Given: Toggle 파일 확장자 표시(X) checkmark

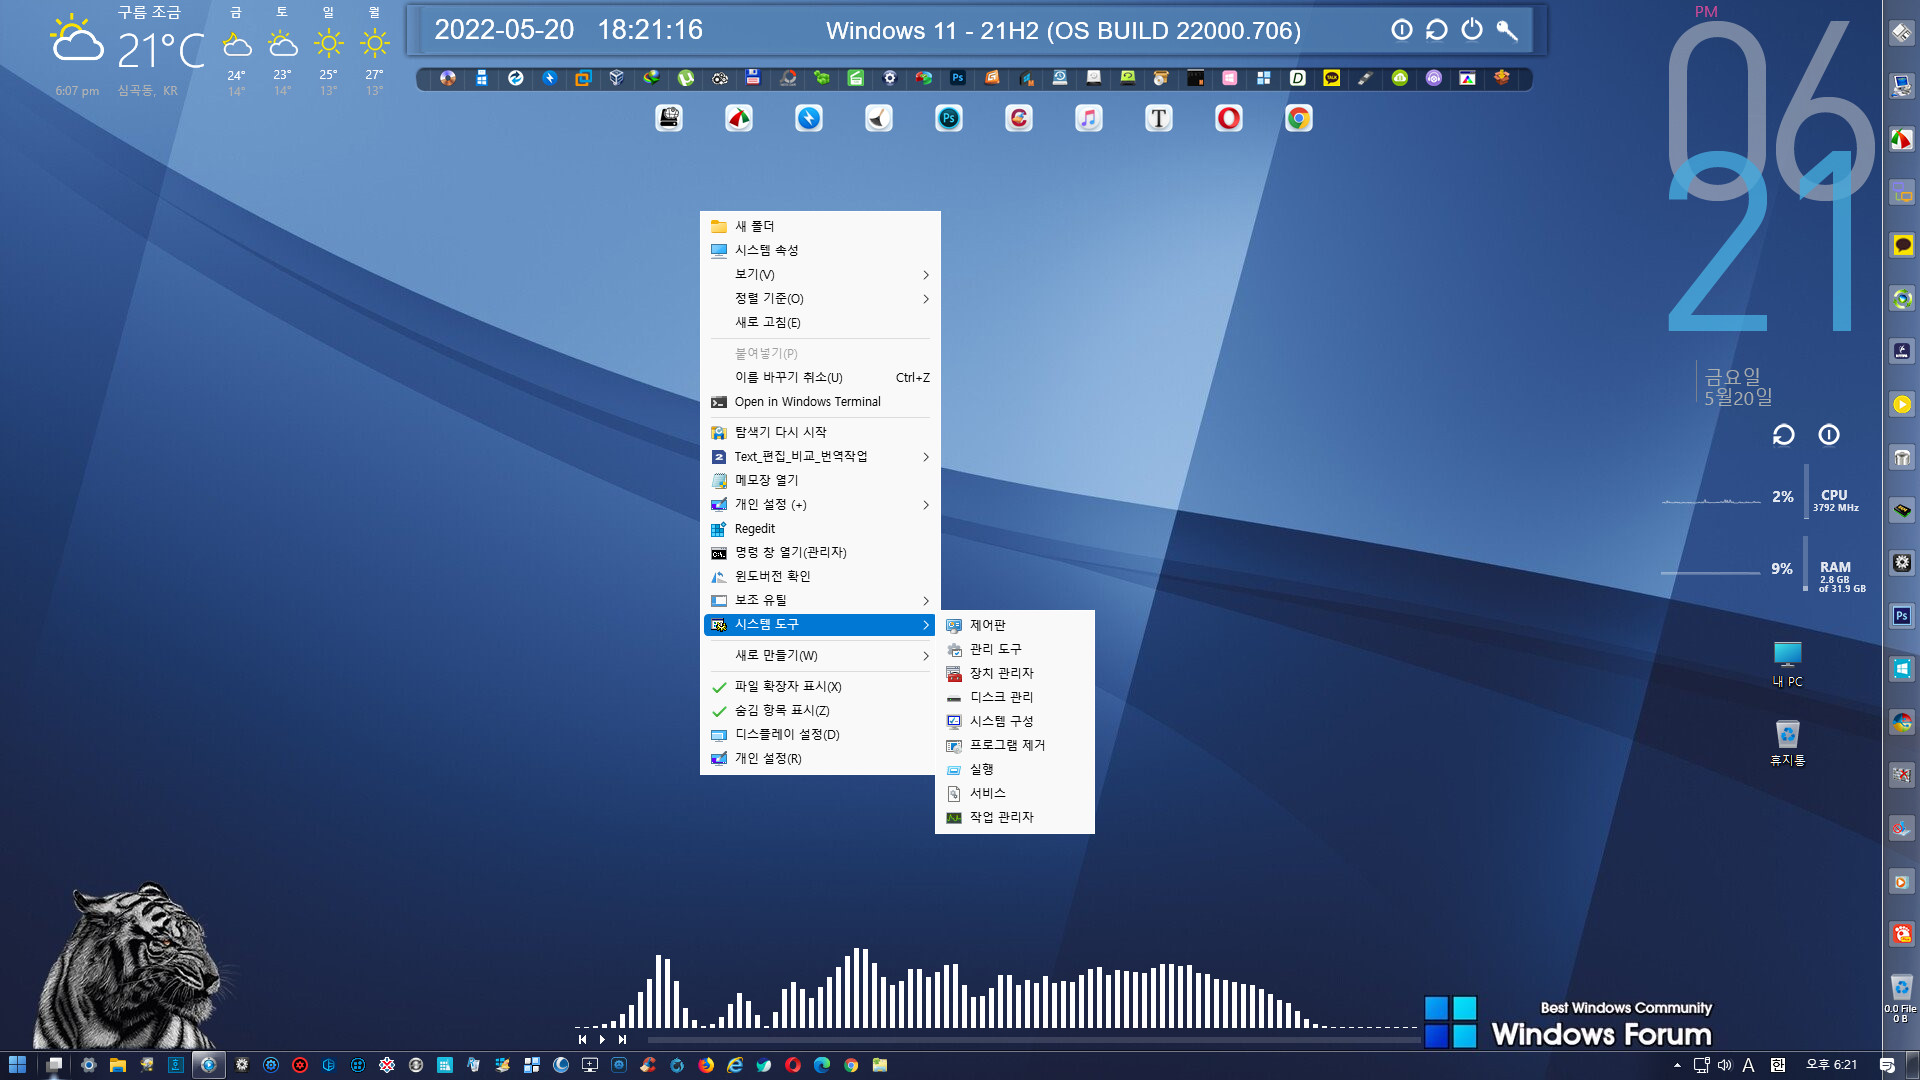Looking at the screenshot, I should coord(718,687).
